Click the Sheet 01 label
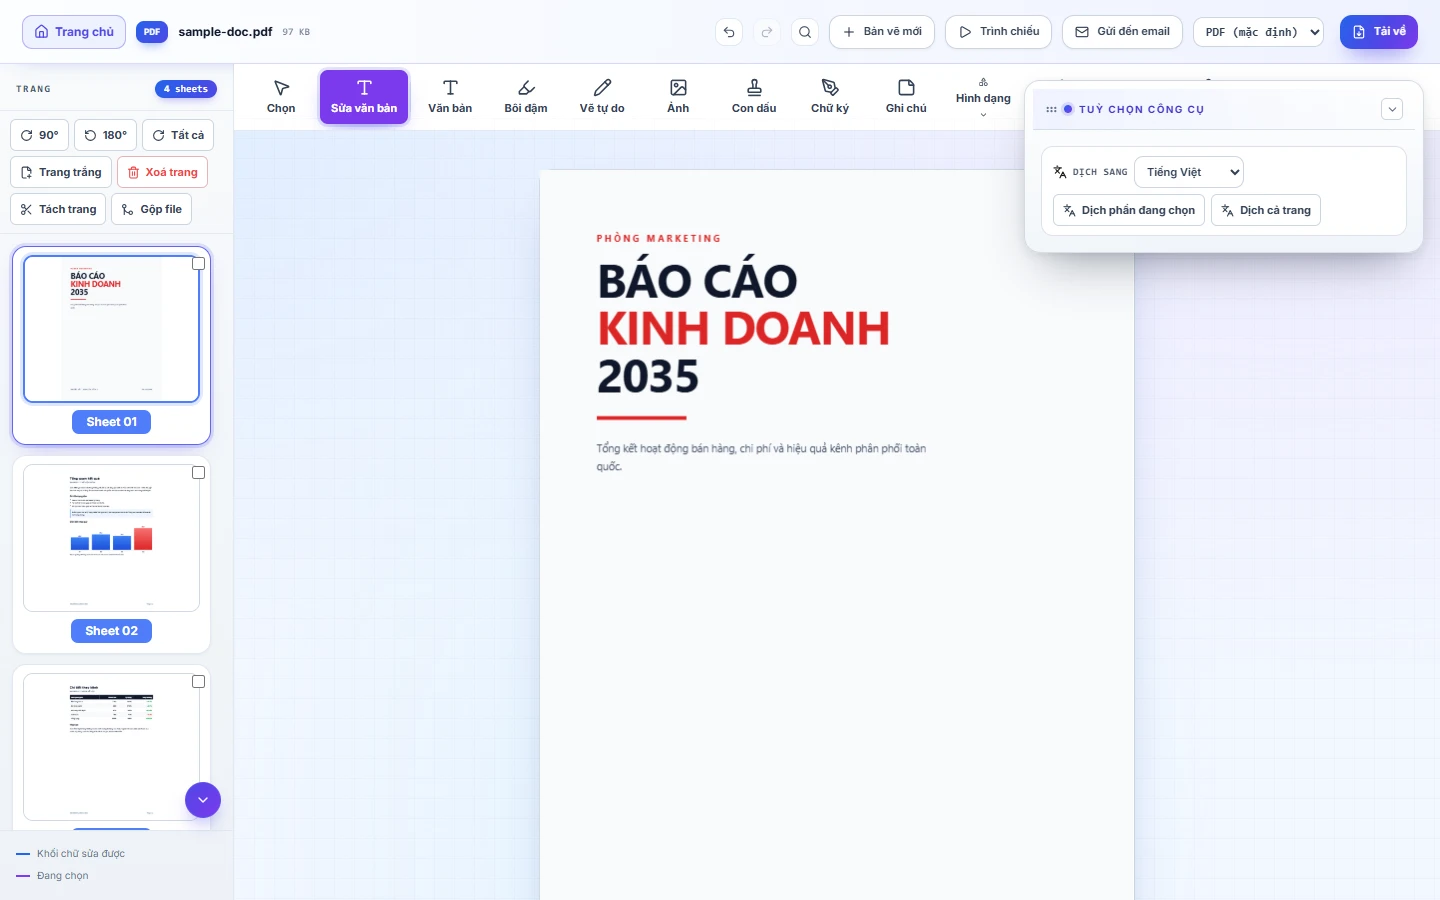Image resolution: width=1440 pixels, height=900 pixels. [x=111, y=422]
